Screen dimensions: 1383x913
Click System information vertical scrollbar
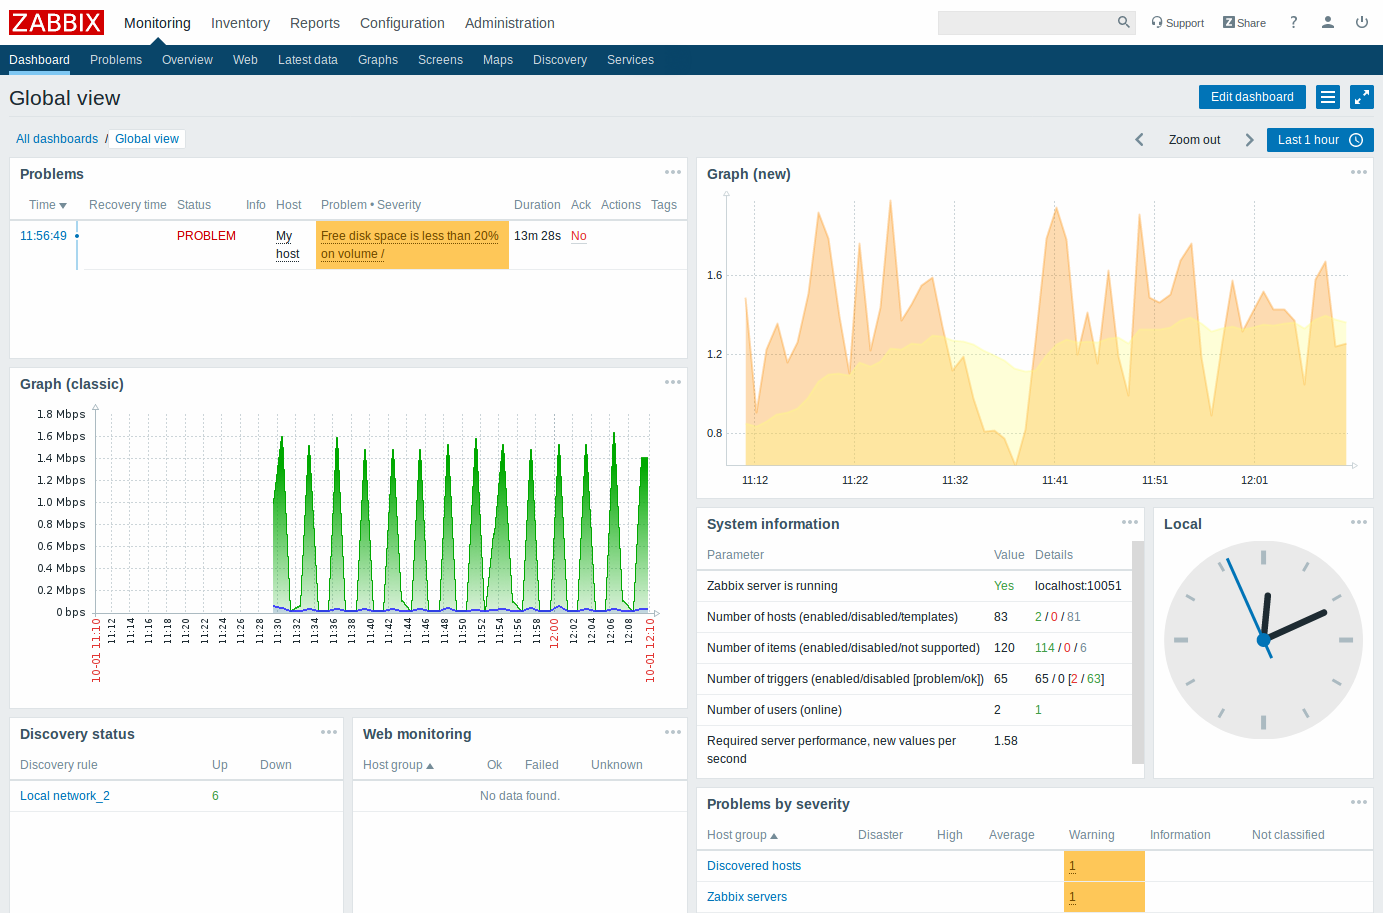point(1138,652)
